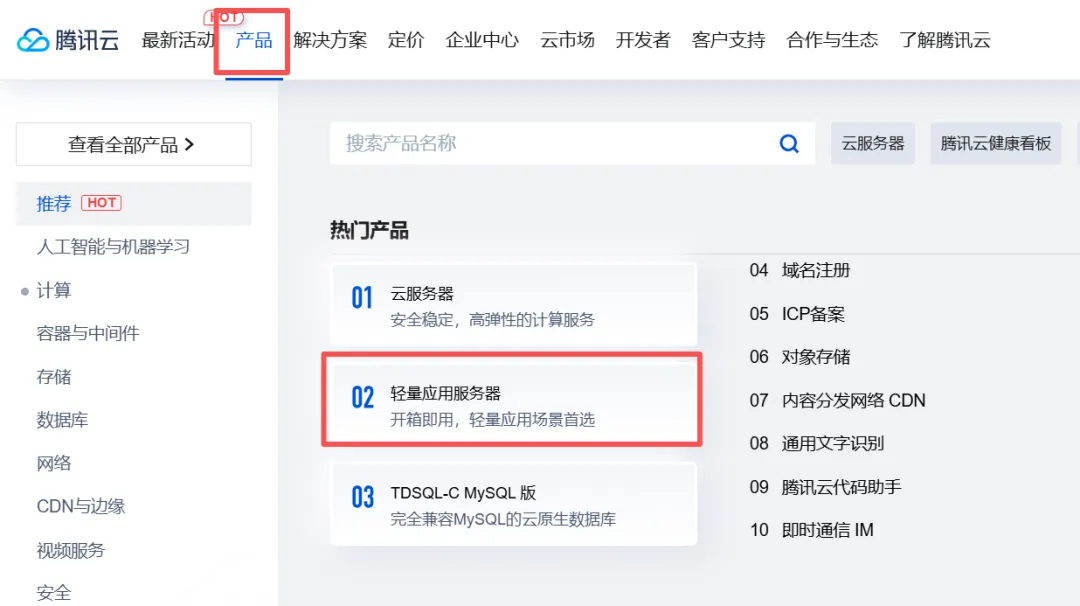Select the CDN与边缘 category

(x=81, y=506)
